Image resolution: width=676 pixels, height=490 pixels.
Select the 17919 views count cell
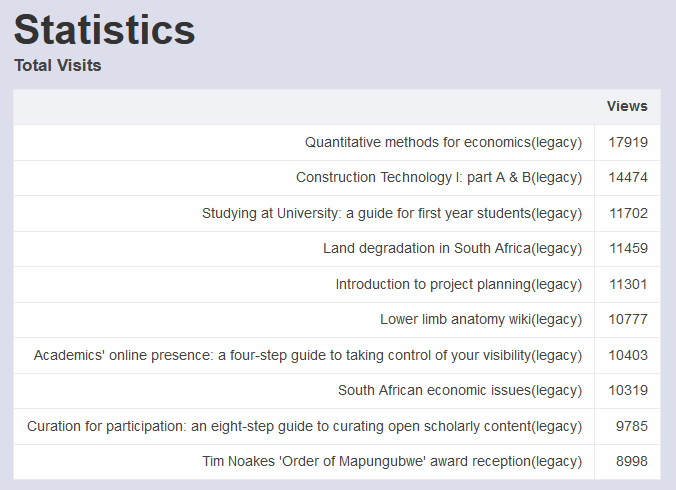[628, 143]
